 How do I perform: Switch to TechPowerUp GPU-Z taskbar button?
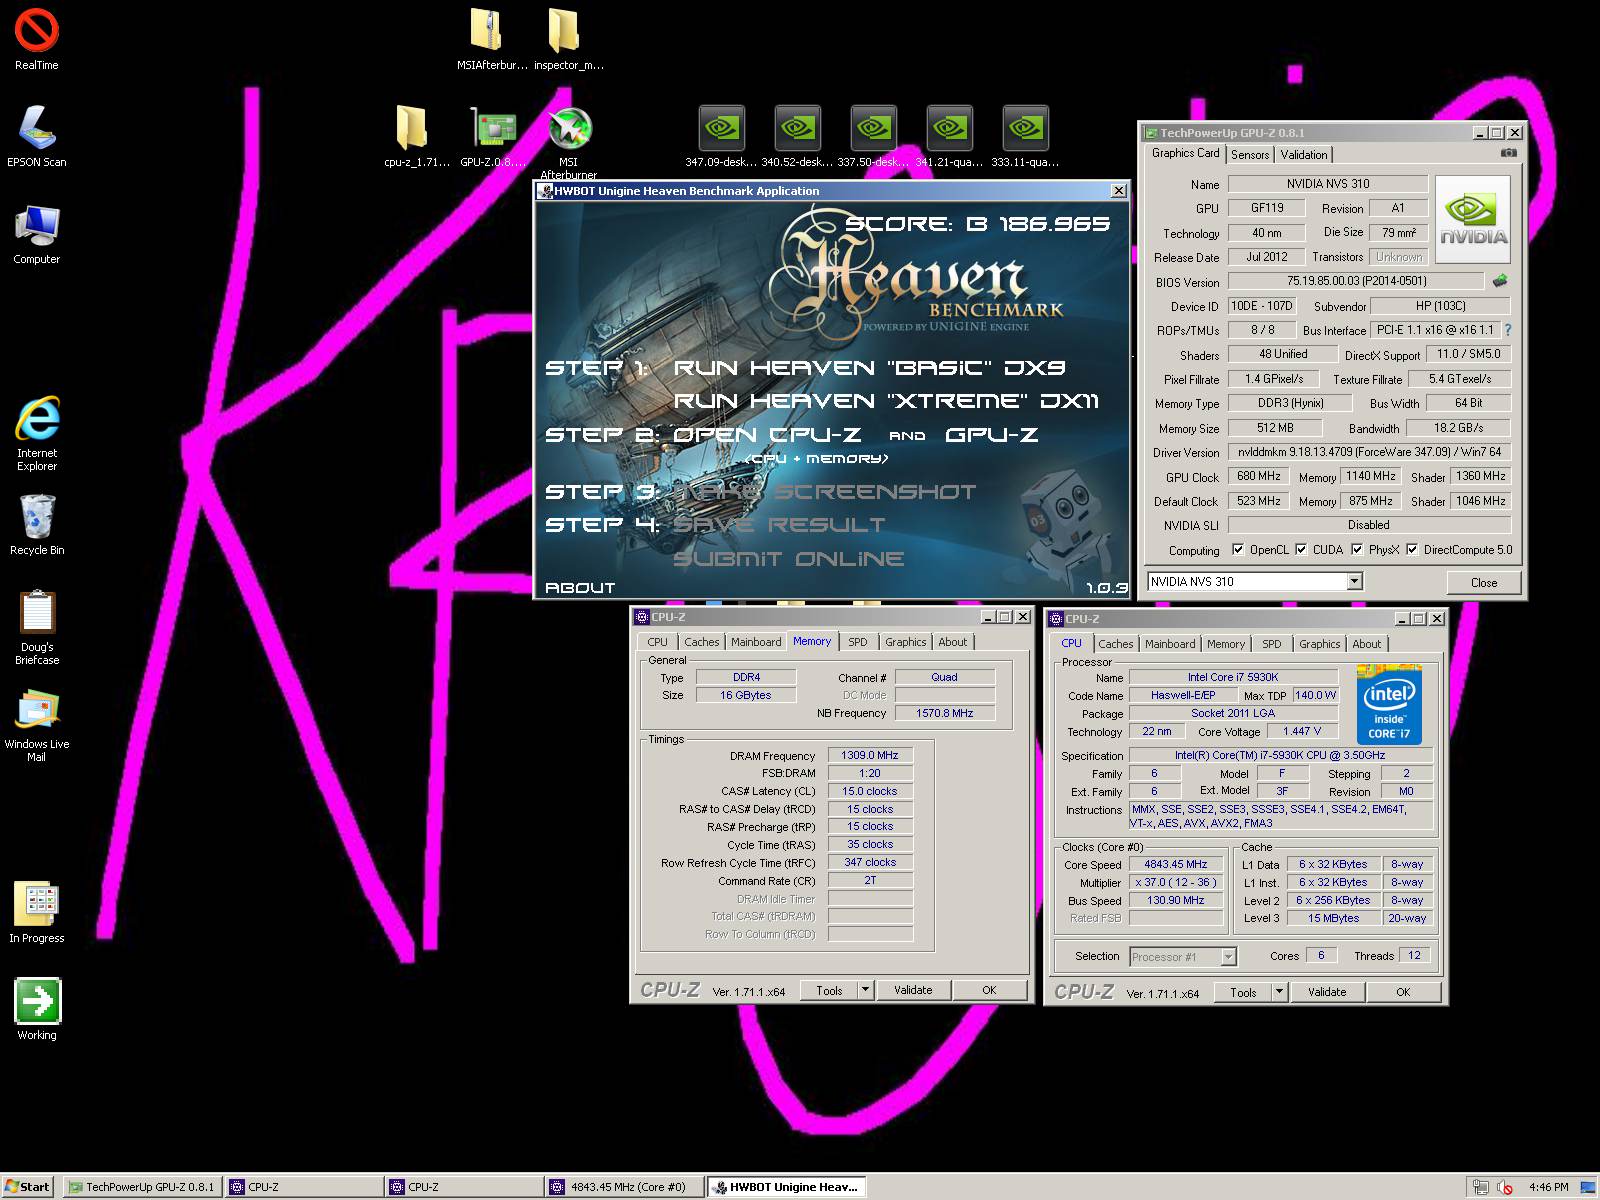[x=141, y=1187]
